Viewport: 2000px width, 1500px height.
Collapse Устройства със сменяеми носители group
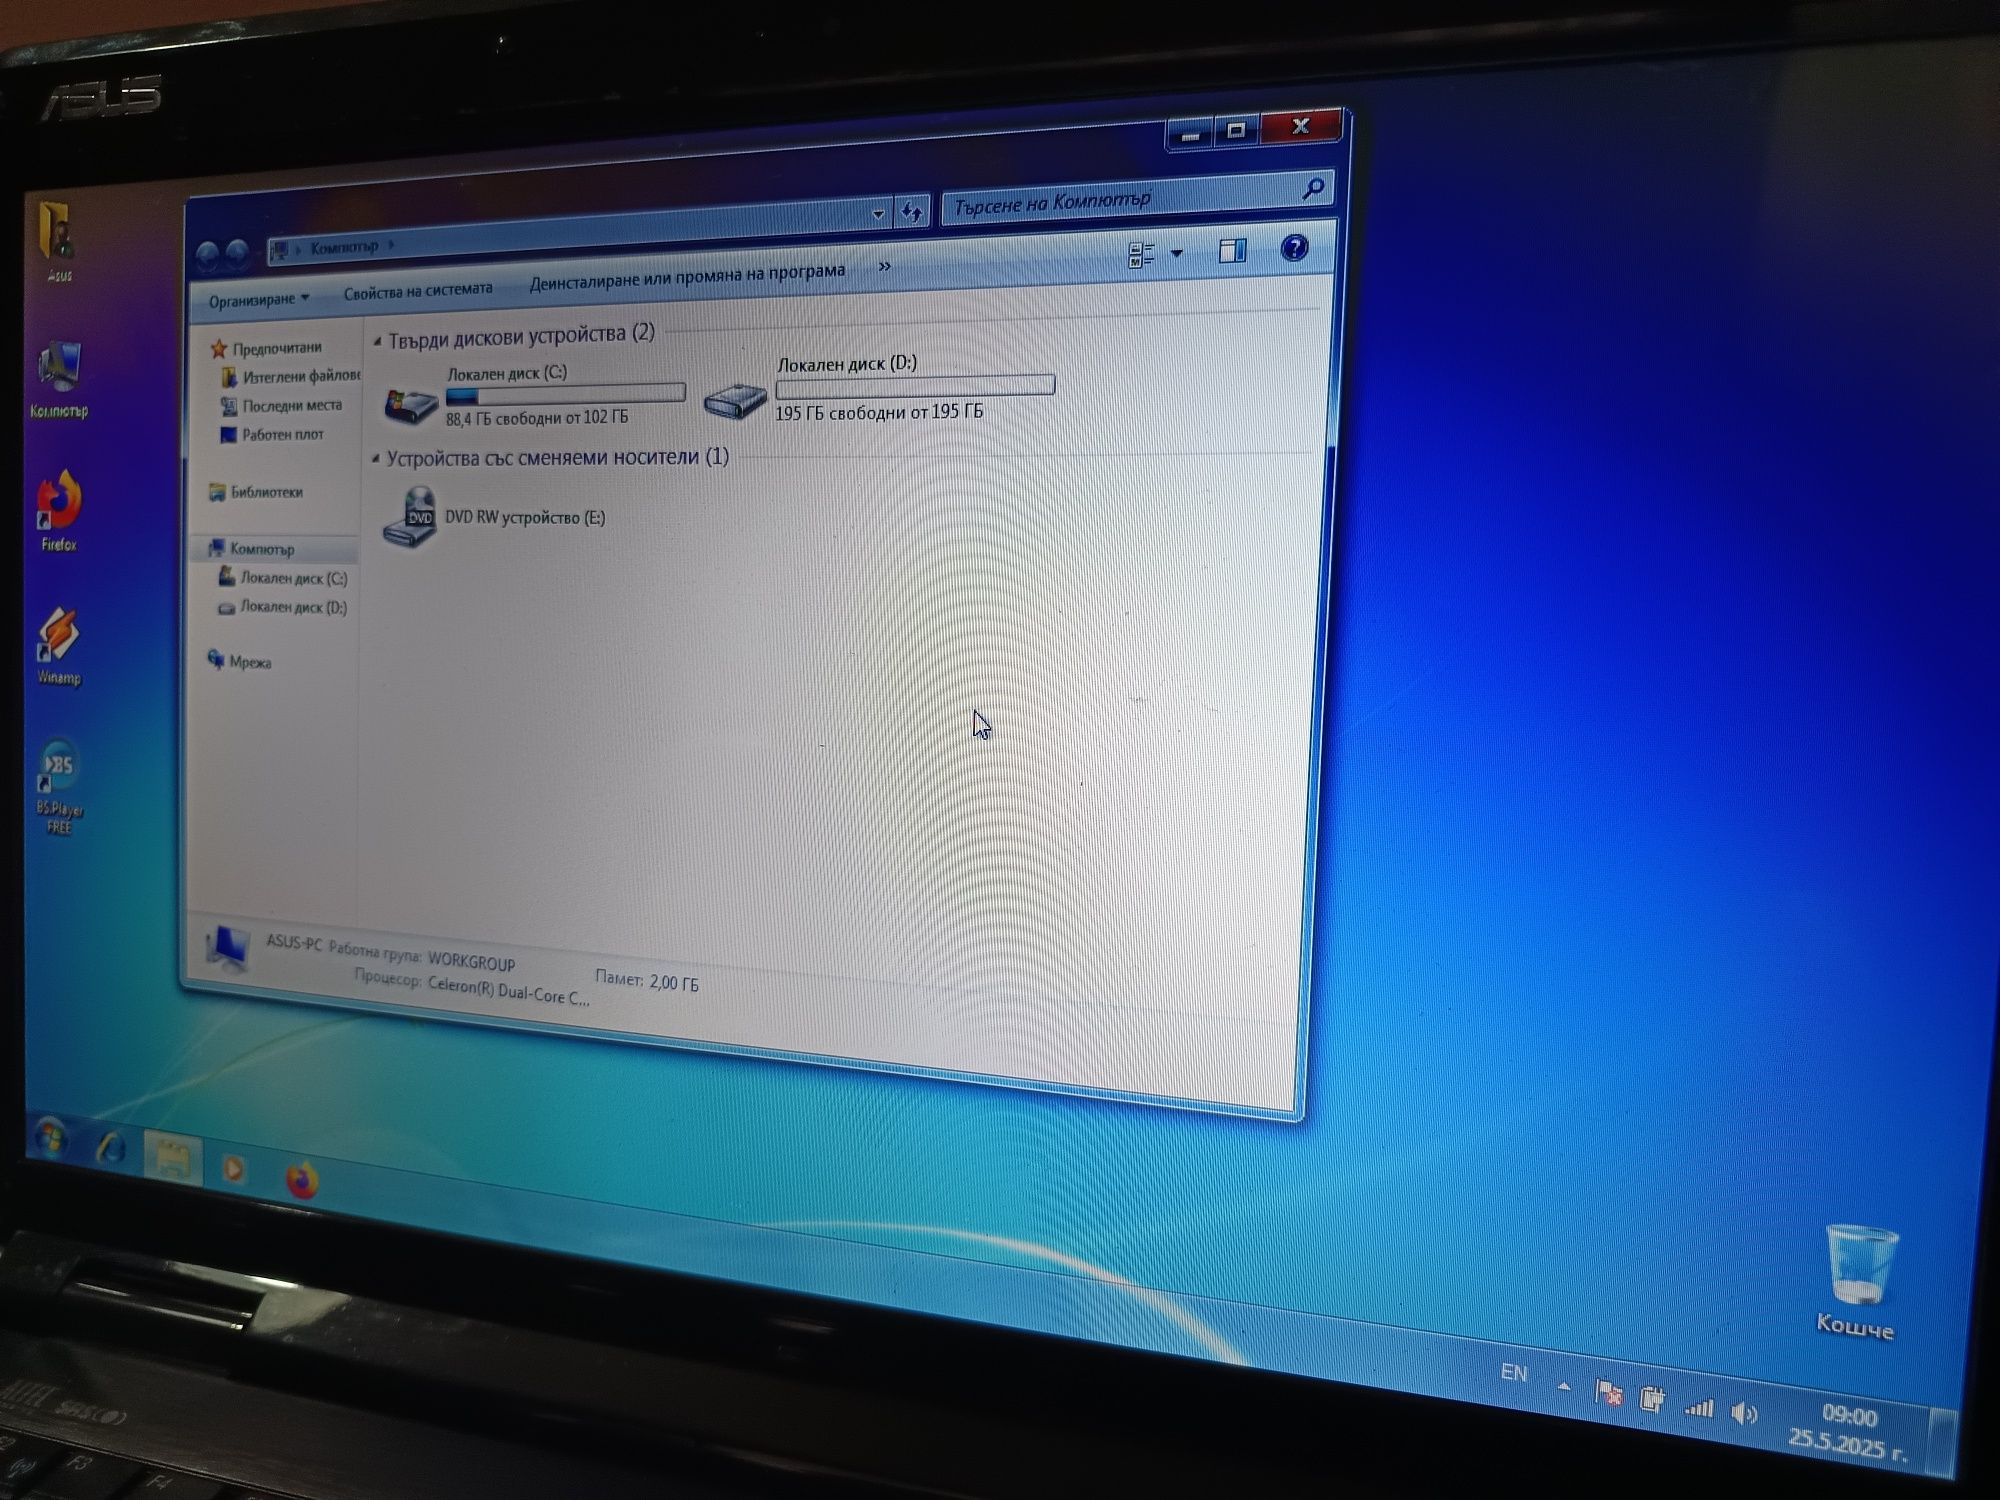376,459
